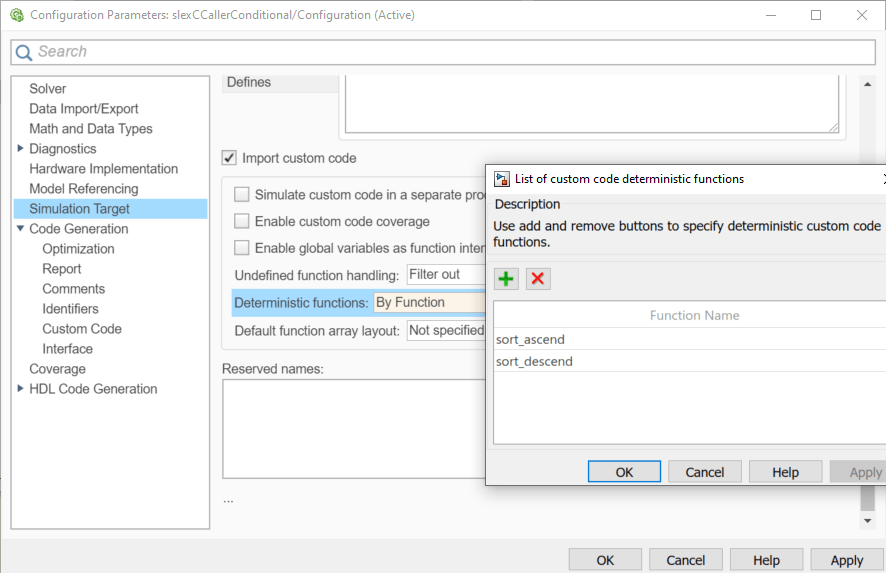Viewport: 886px width, 573px height.
Task: Click the Function Name column header
Action: pyautogui.click(x=689, y=315)
